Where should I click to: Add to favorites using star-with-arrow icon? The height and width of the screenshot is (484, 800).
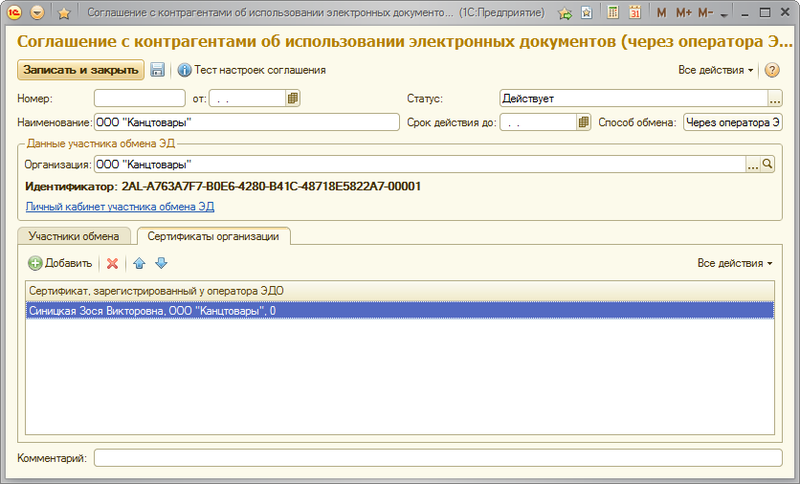click(565, 13)
